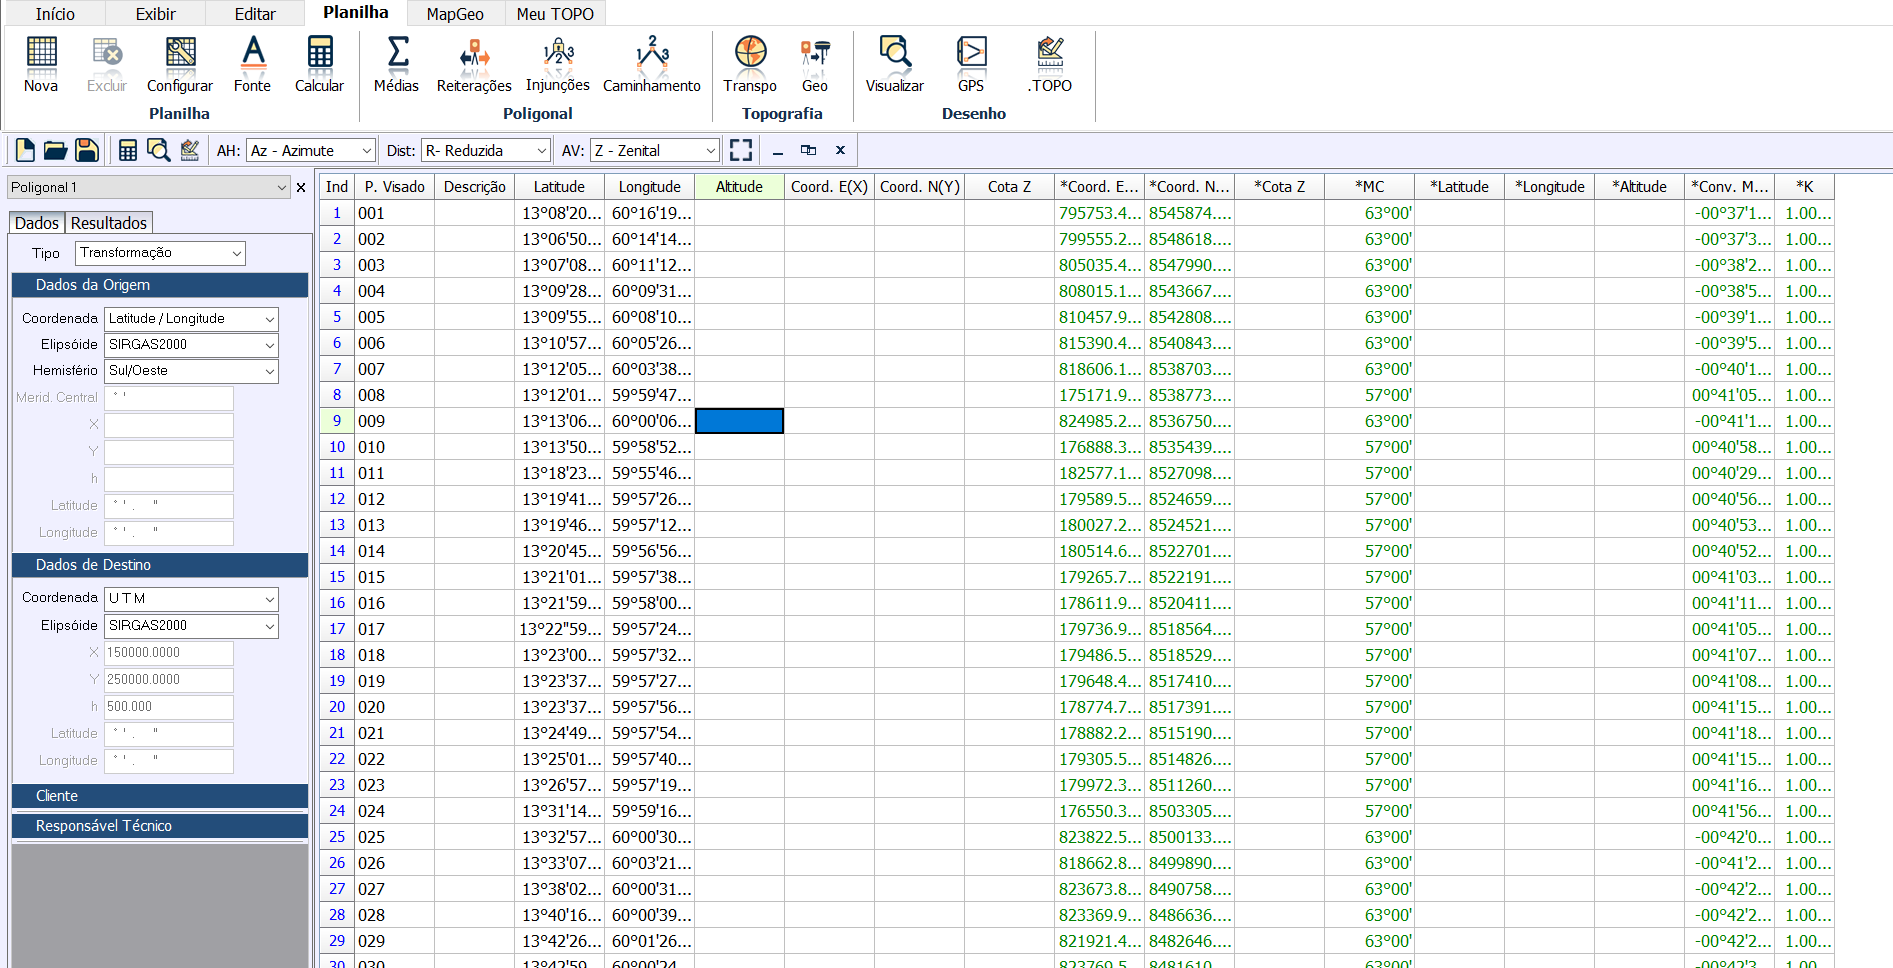This screenshot has height=968, width=1893.
Task: Switch to the Resultados tab
Action: tap(109, 223)
